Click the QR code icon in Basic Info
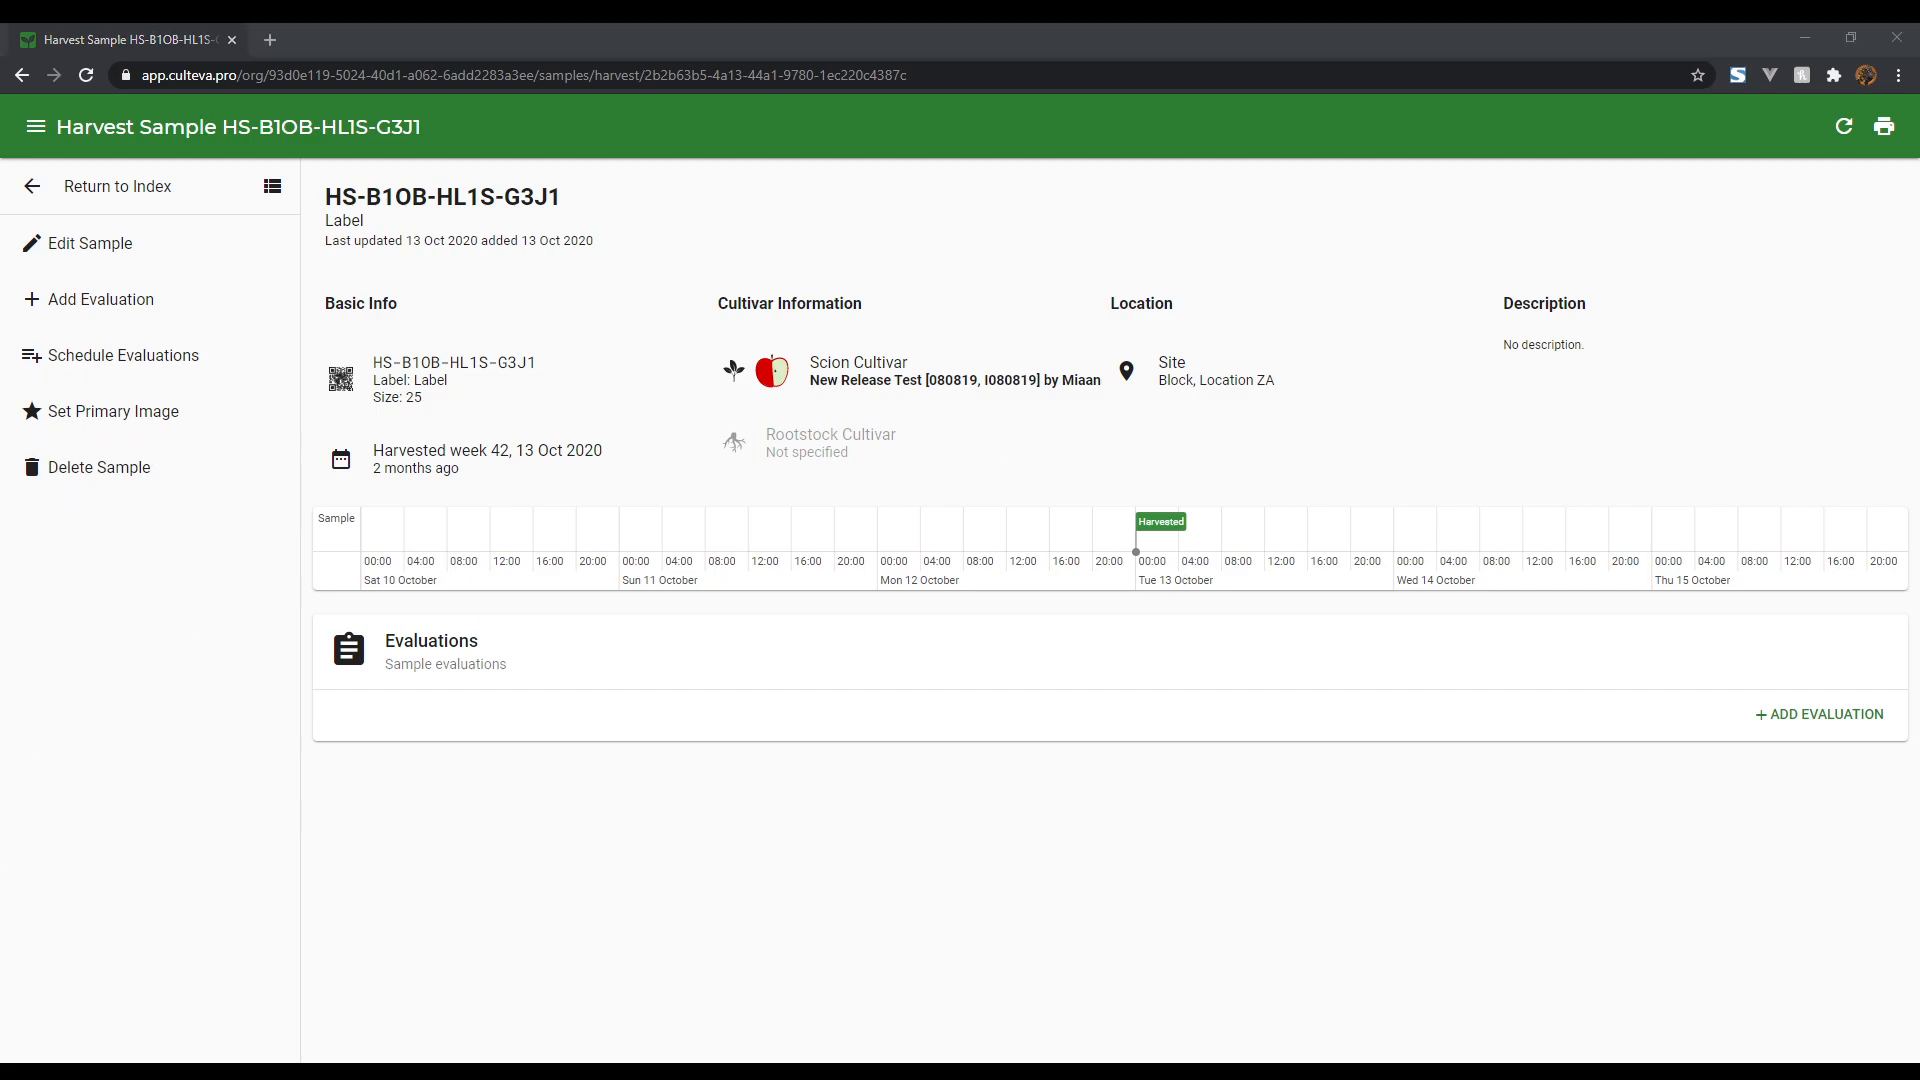 (x=341, y=380)
